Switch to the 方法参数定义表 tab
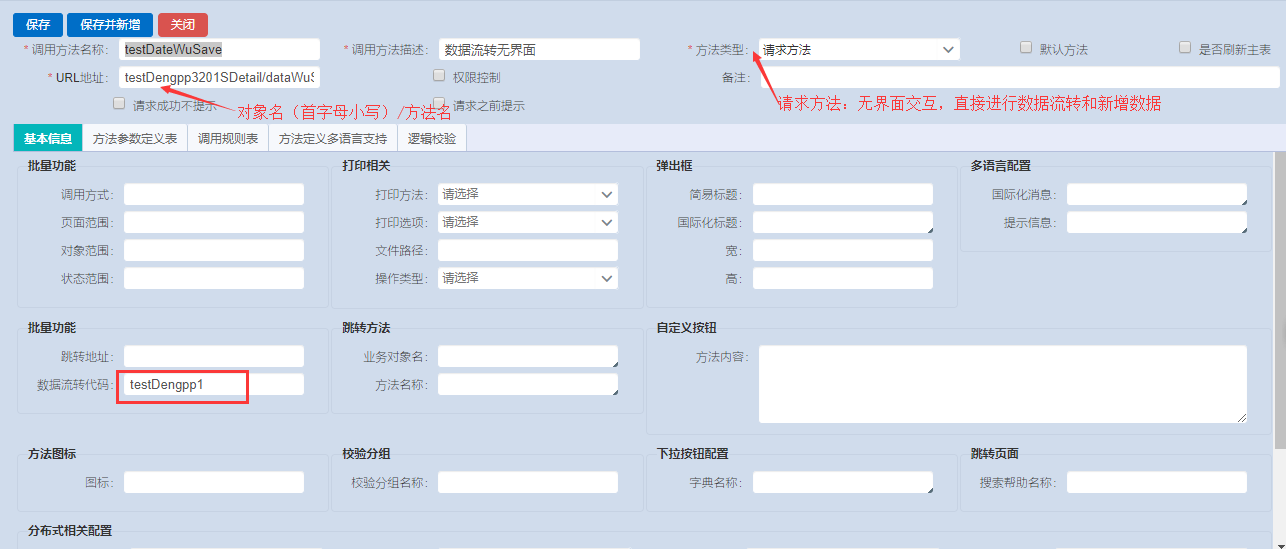This screenshot has width=1286, height=549. [x=135, y=139]
